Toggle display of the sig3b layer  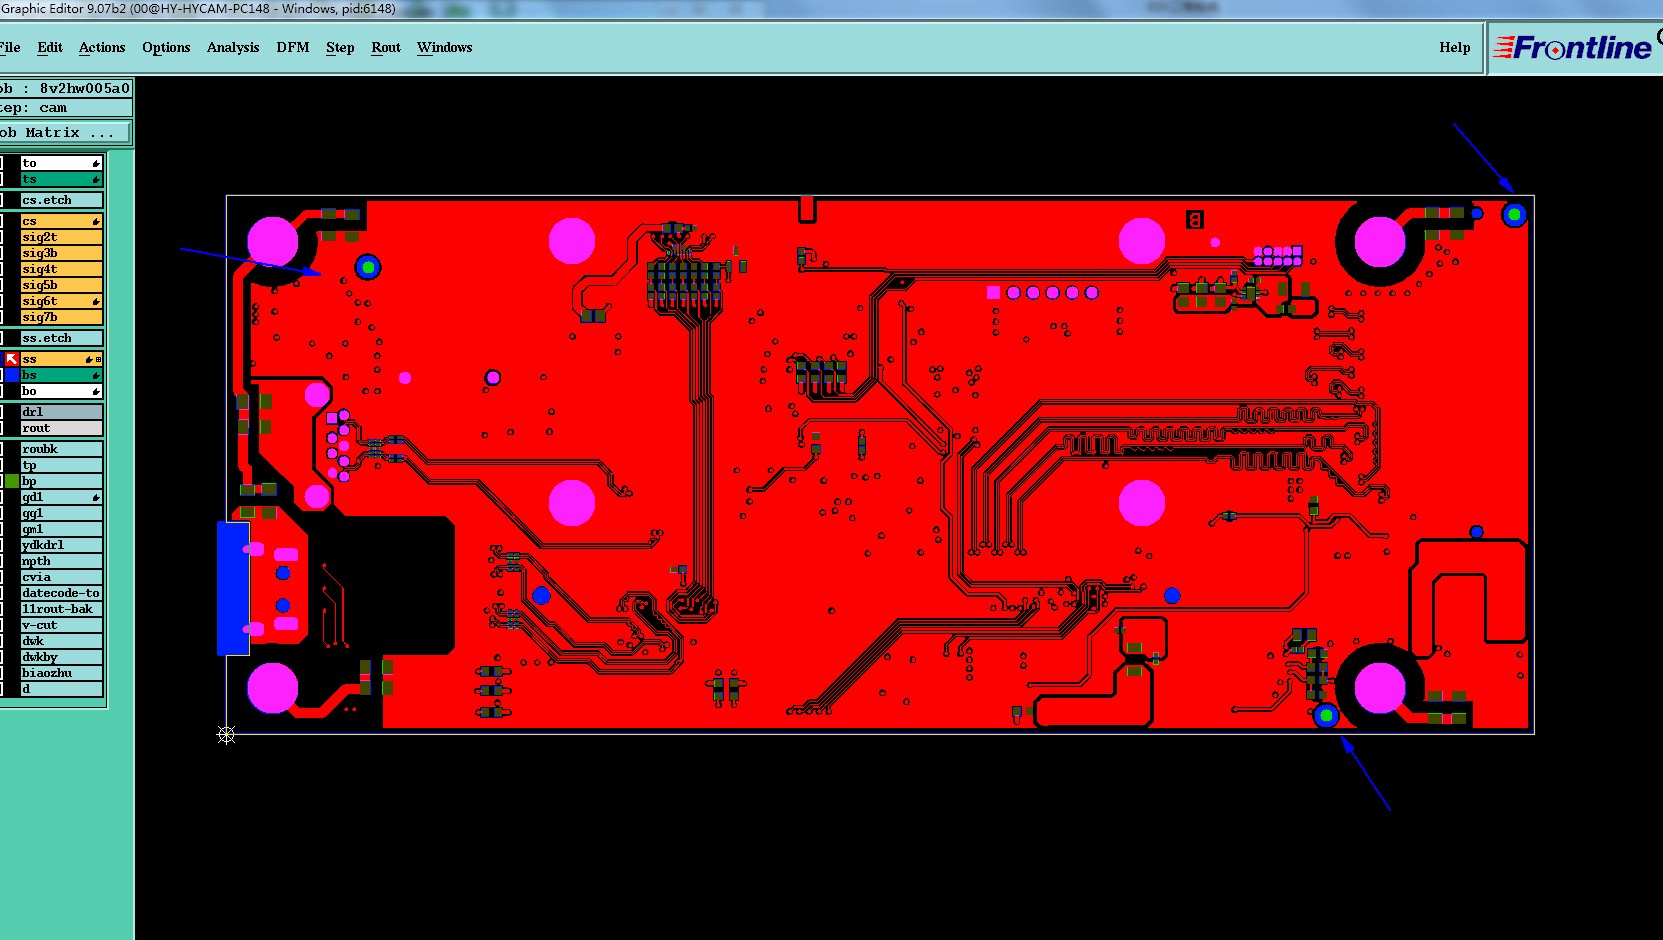click(62, 253)
